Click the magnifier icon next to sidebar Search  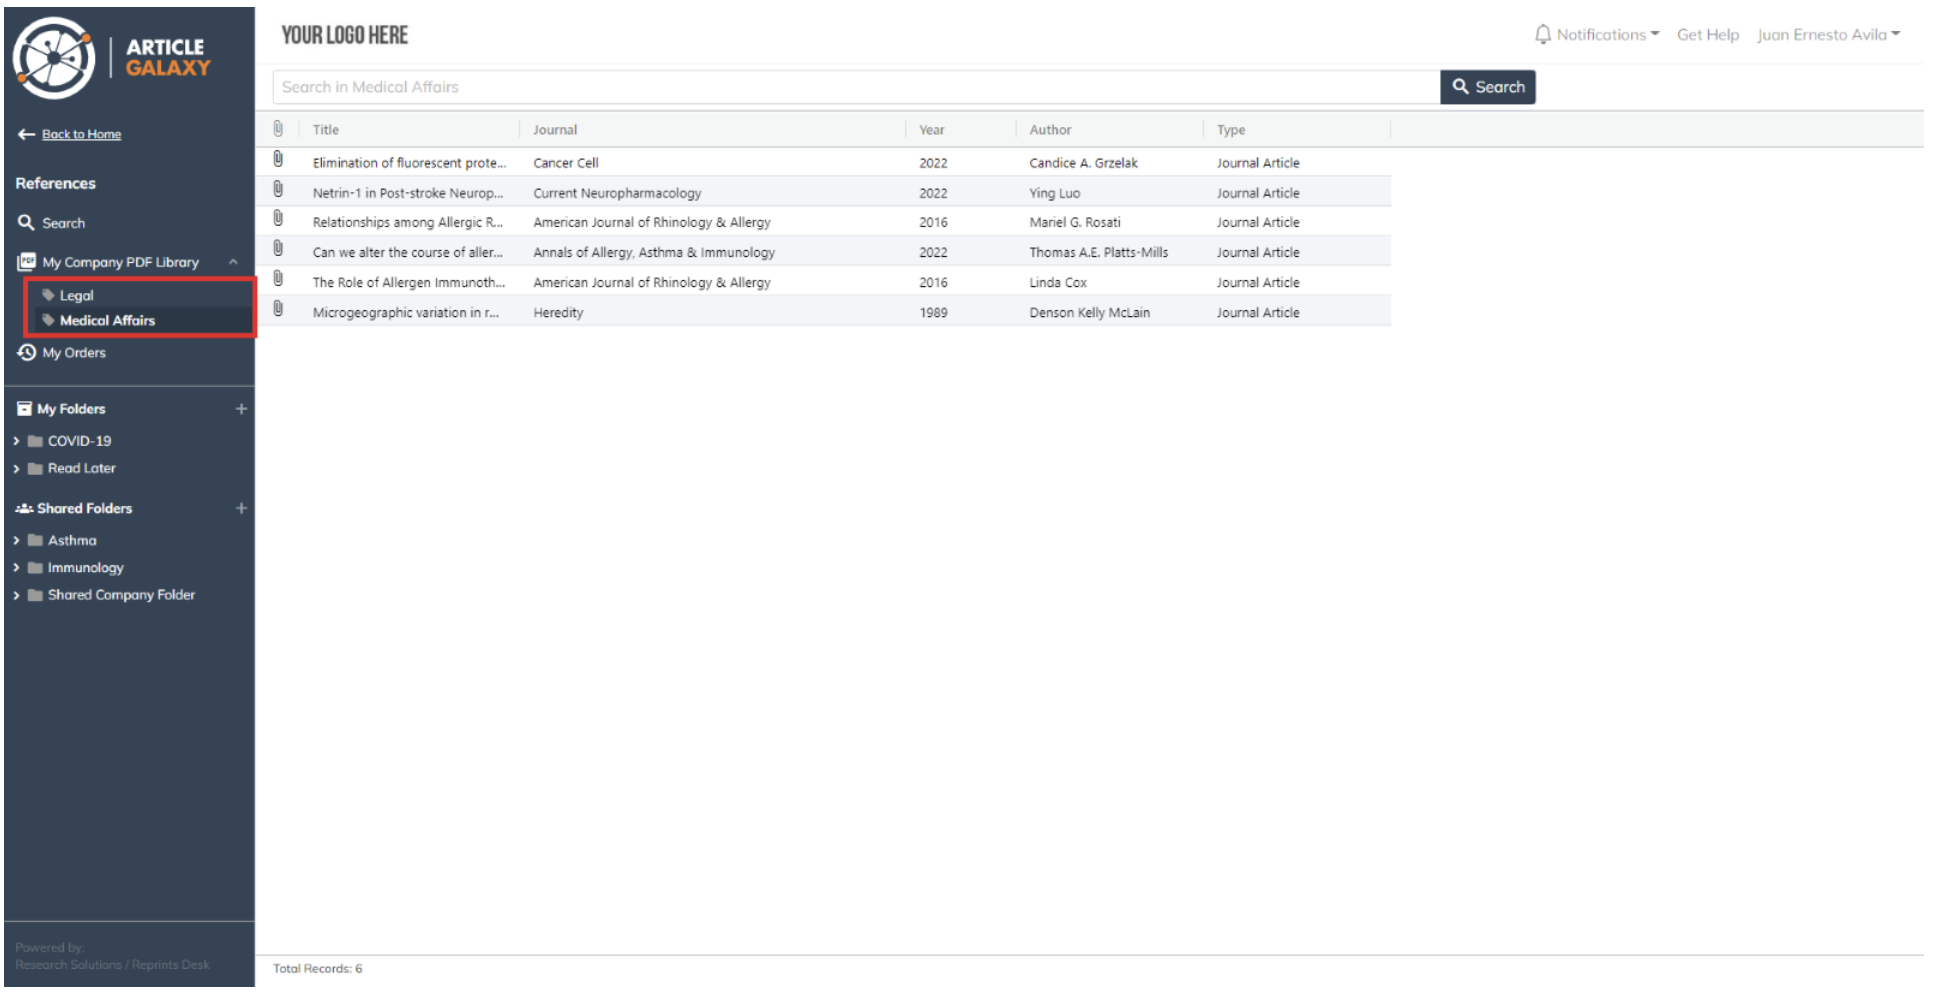click(x=26, y=223)
